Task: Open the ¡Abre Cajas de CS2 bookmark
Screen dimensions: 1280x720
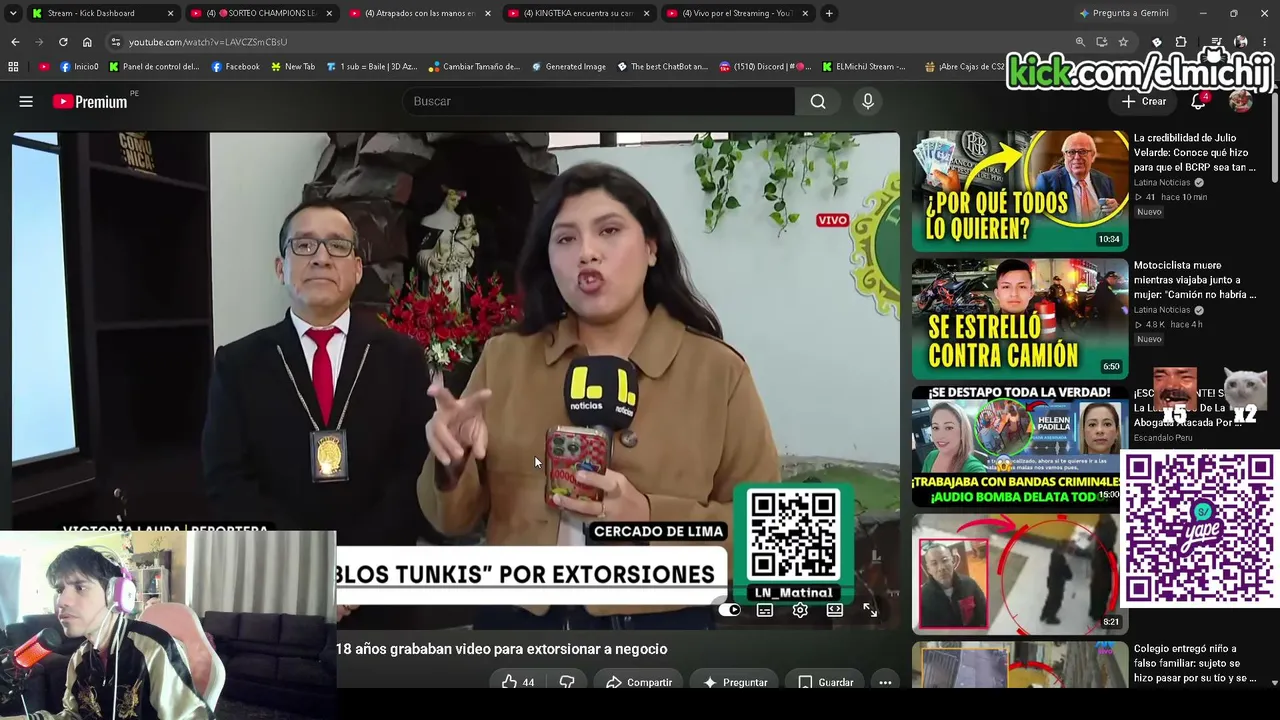Action: [x=965, y=67]
